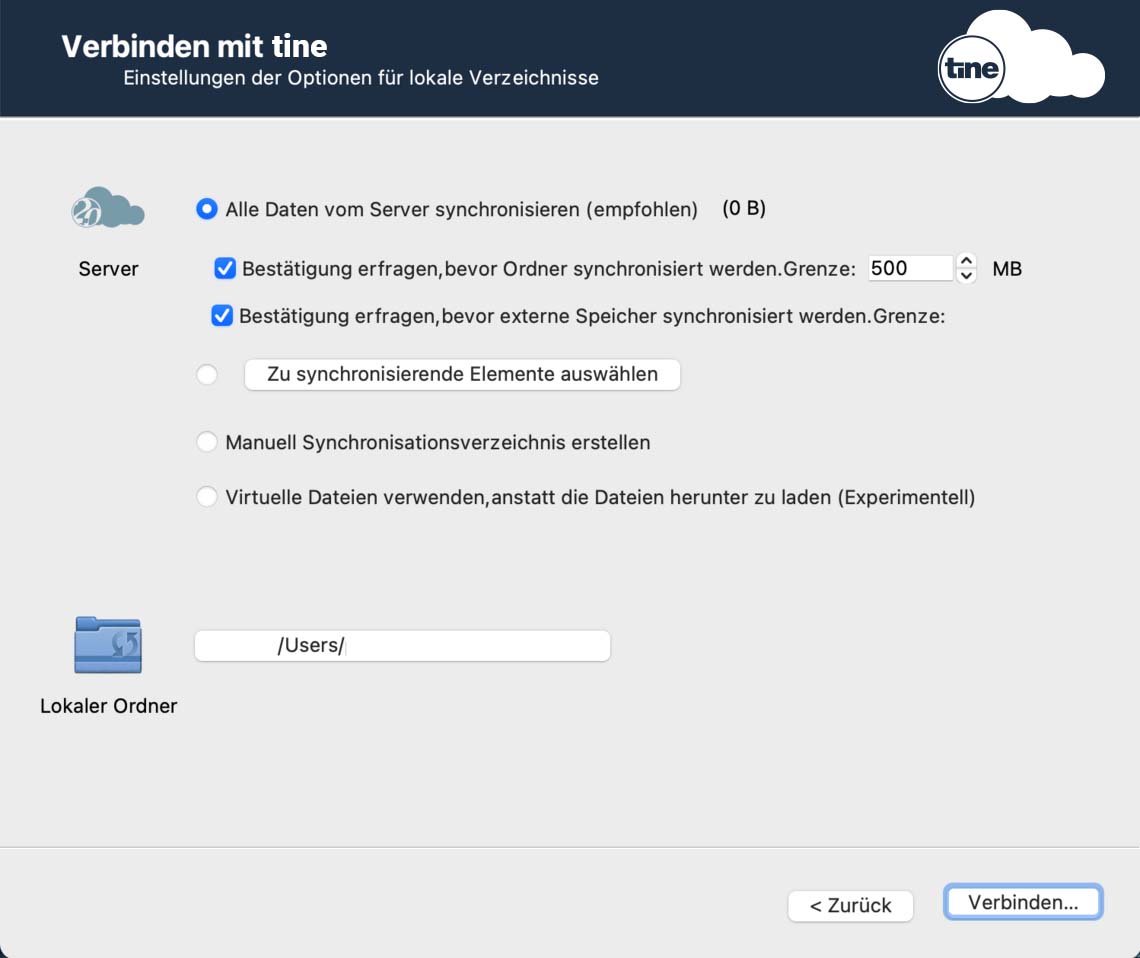Toggle external storage confirmation checkbox
1140x958 pixels.
(222, 316)
